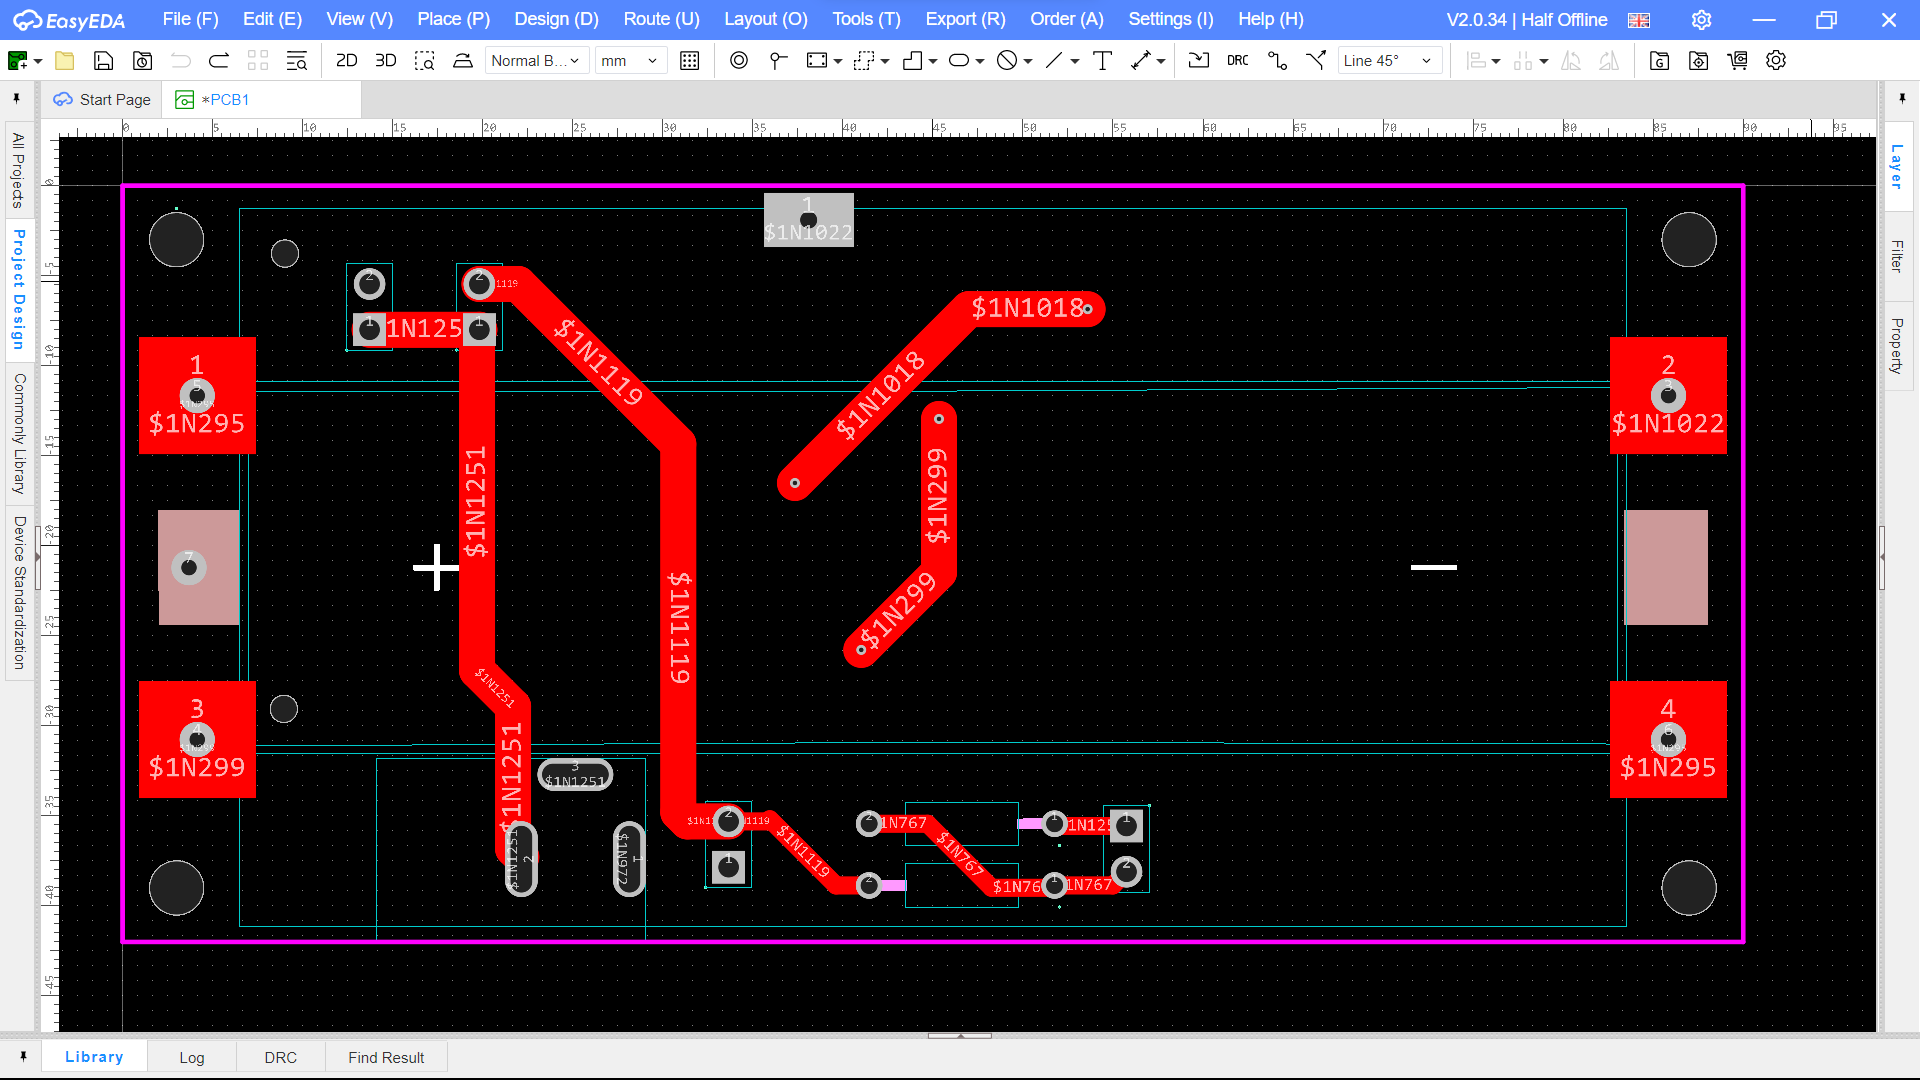1920x1080 pixels.
Task: Click the Redo arrow icon
Action: [219, 61]
